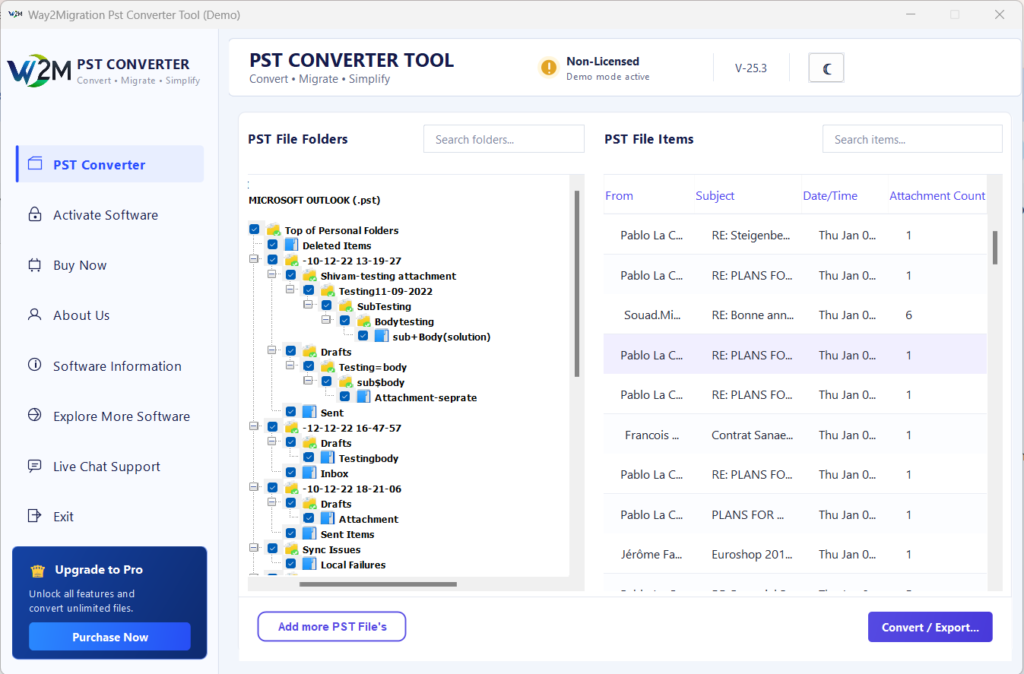
Task: Click the folder tree horizontal scrollbar
Action: tap(377, 584)
